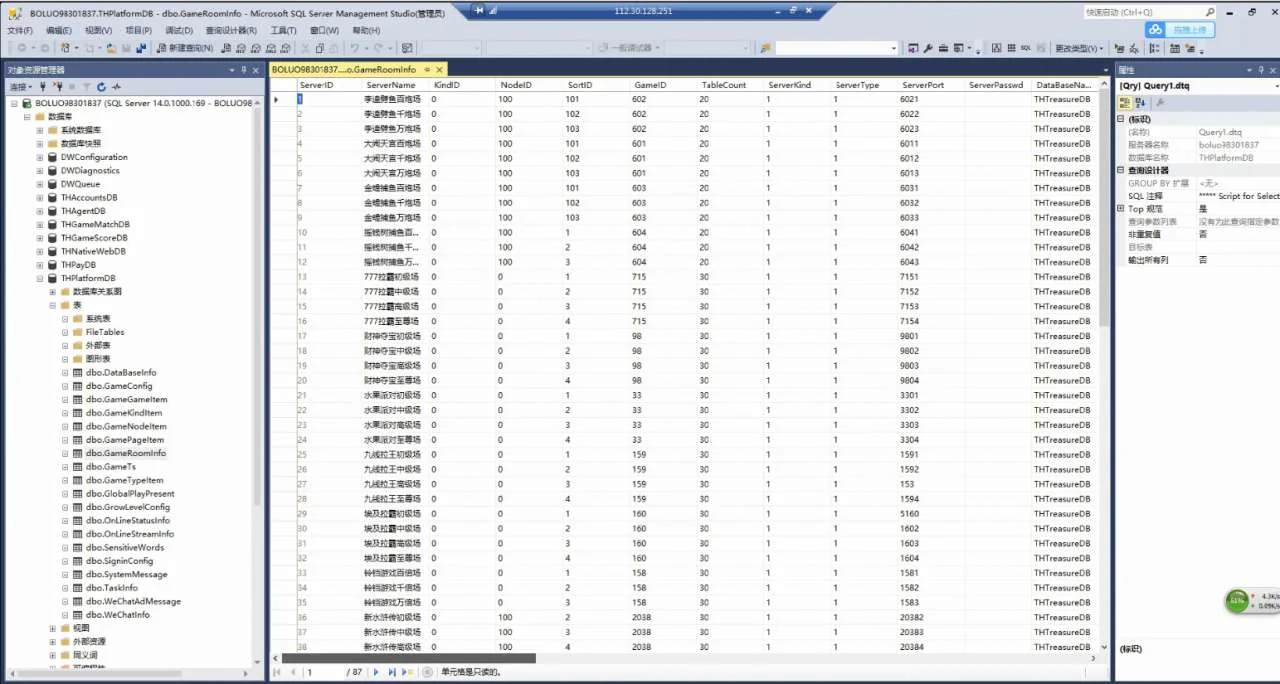Toggle auto-hide pin on Properties panel
Screen dimensions: 1280x684
[1262, 70]
